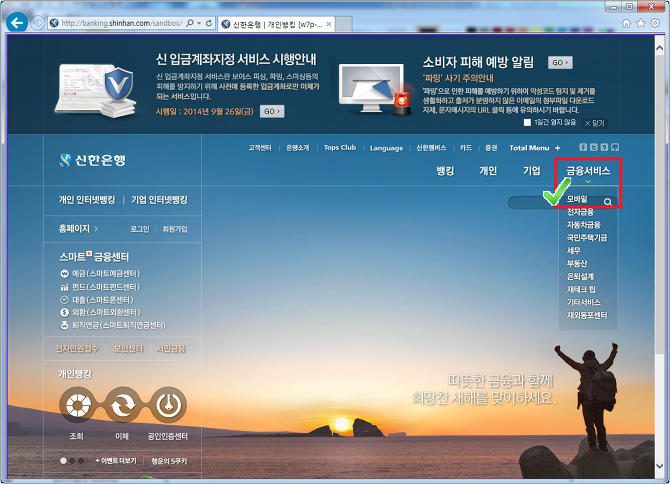Viewport: 670px width, 484px height.
Task: Select 자동차금융 in the submenu
Action: click(584, 225)
